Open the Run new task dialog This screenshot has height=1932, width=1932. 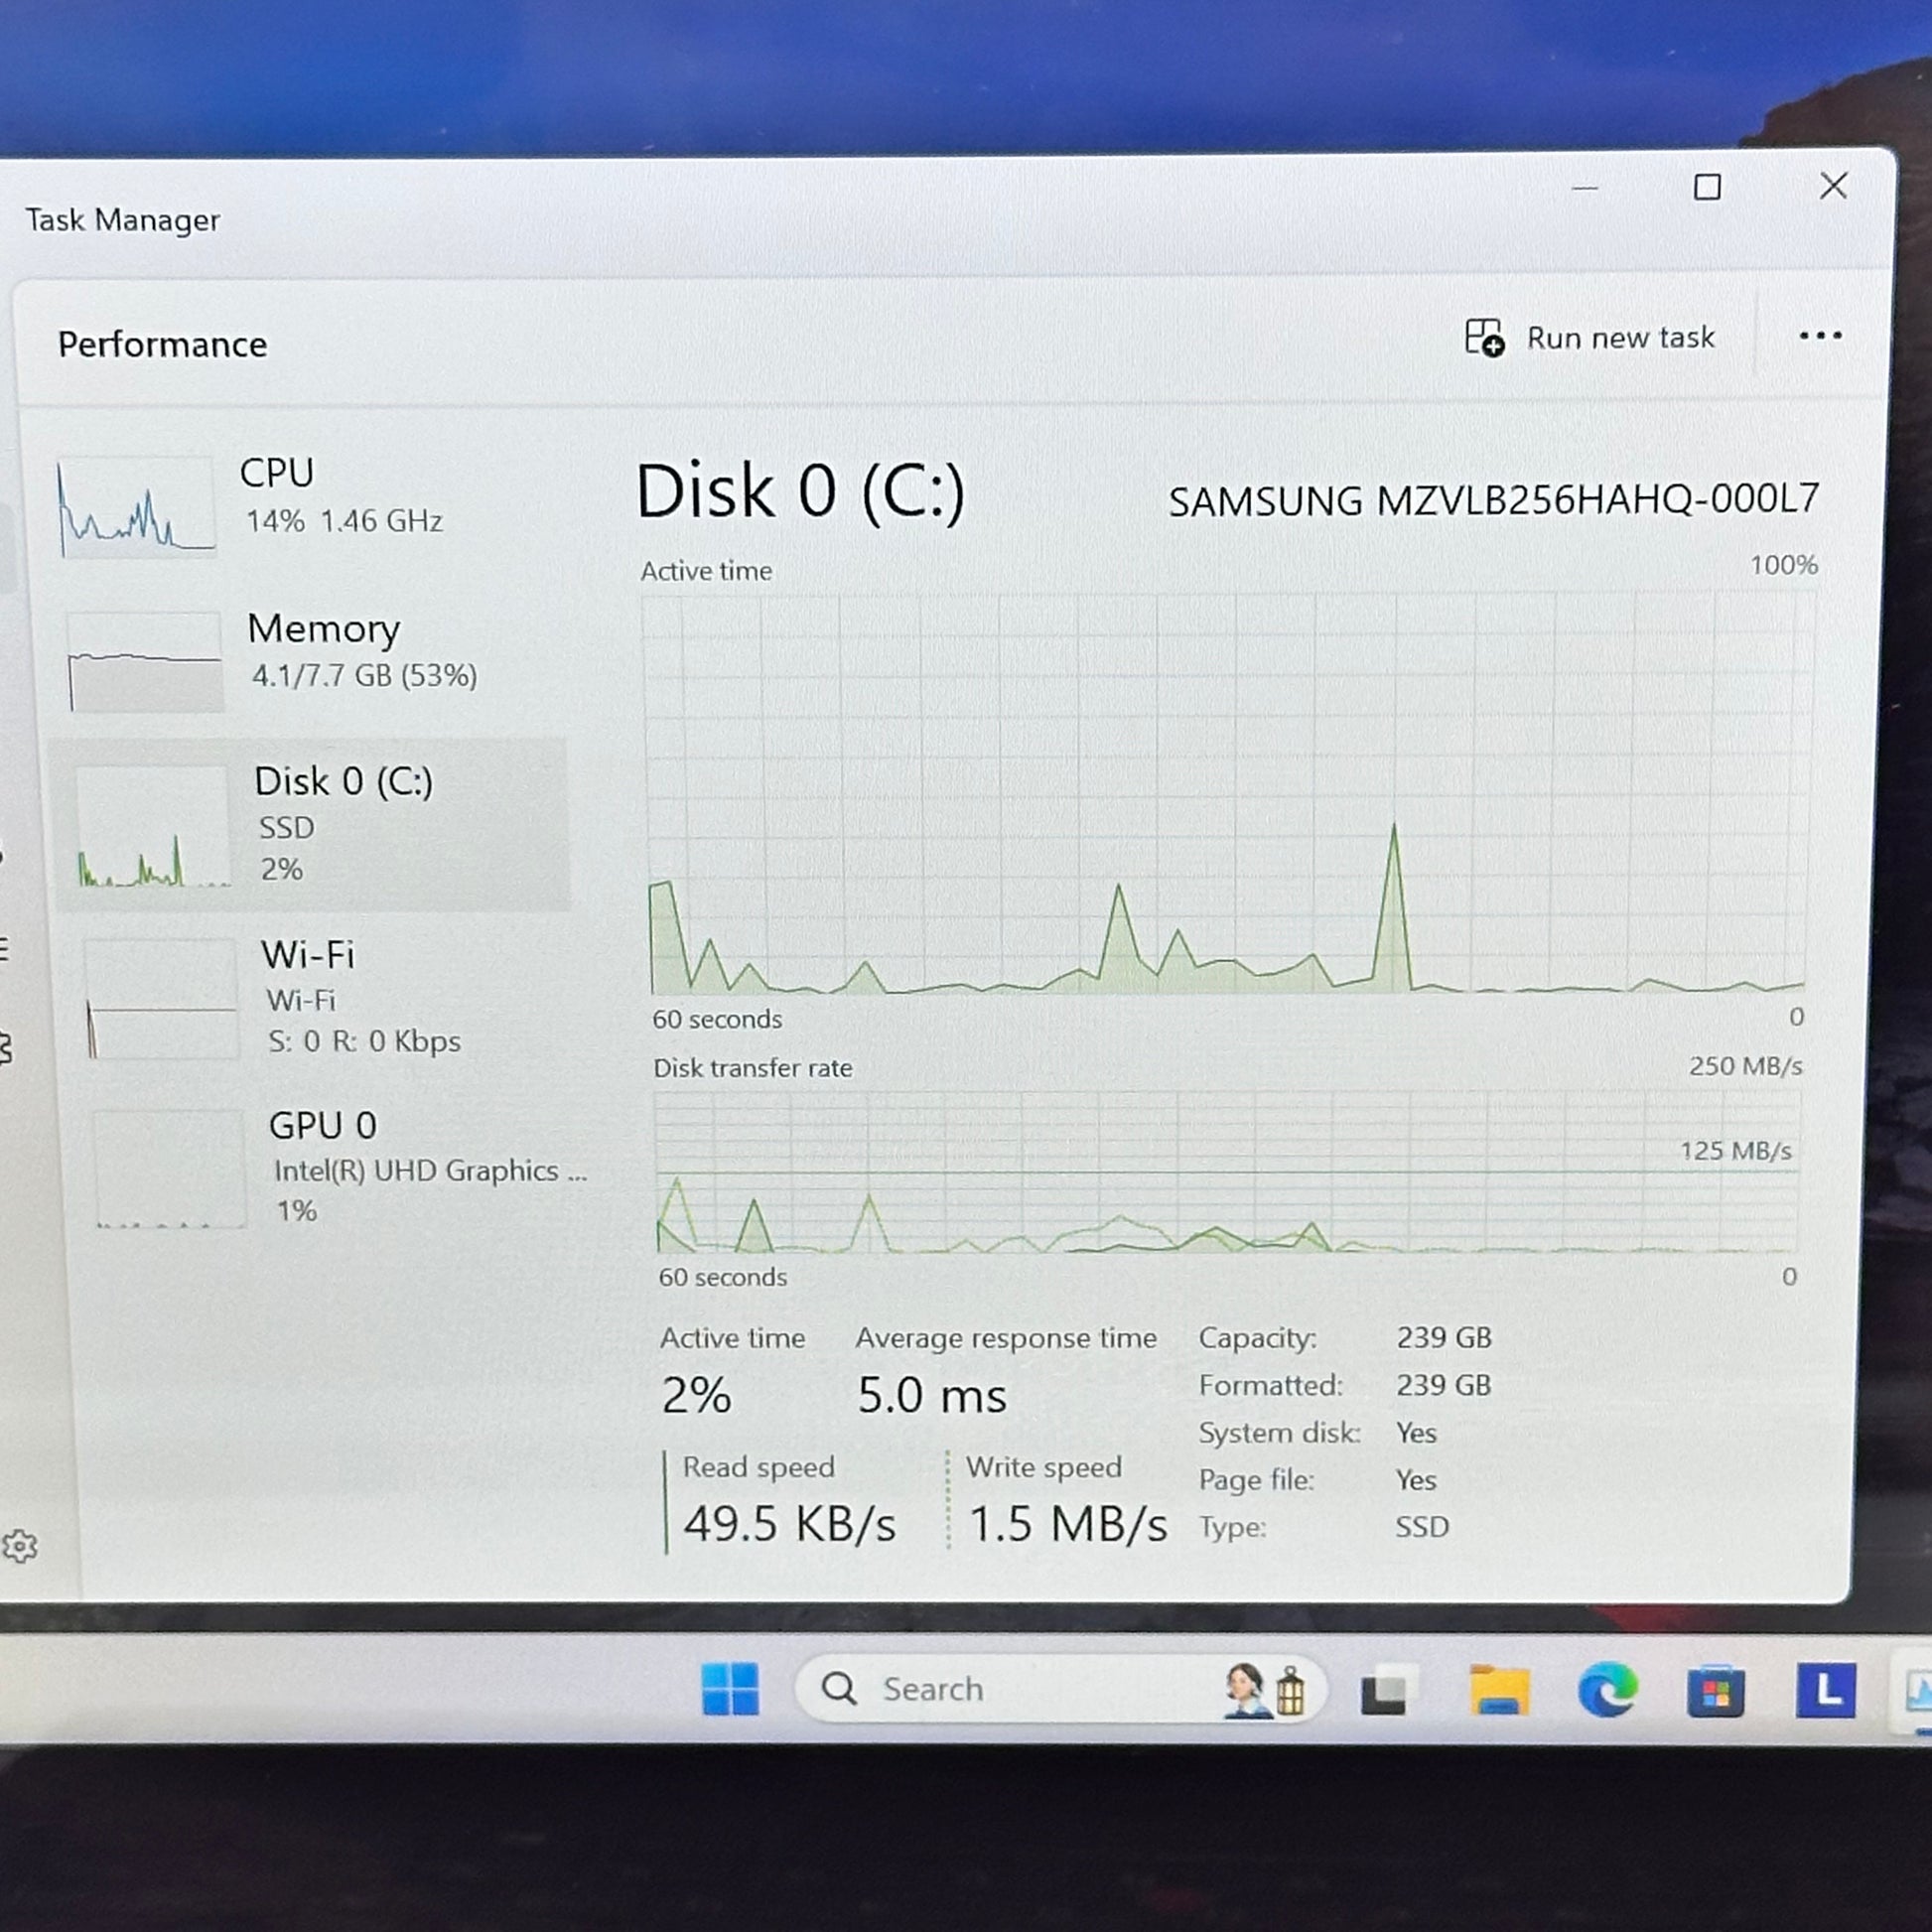point(1589,338)
